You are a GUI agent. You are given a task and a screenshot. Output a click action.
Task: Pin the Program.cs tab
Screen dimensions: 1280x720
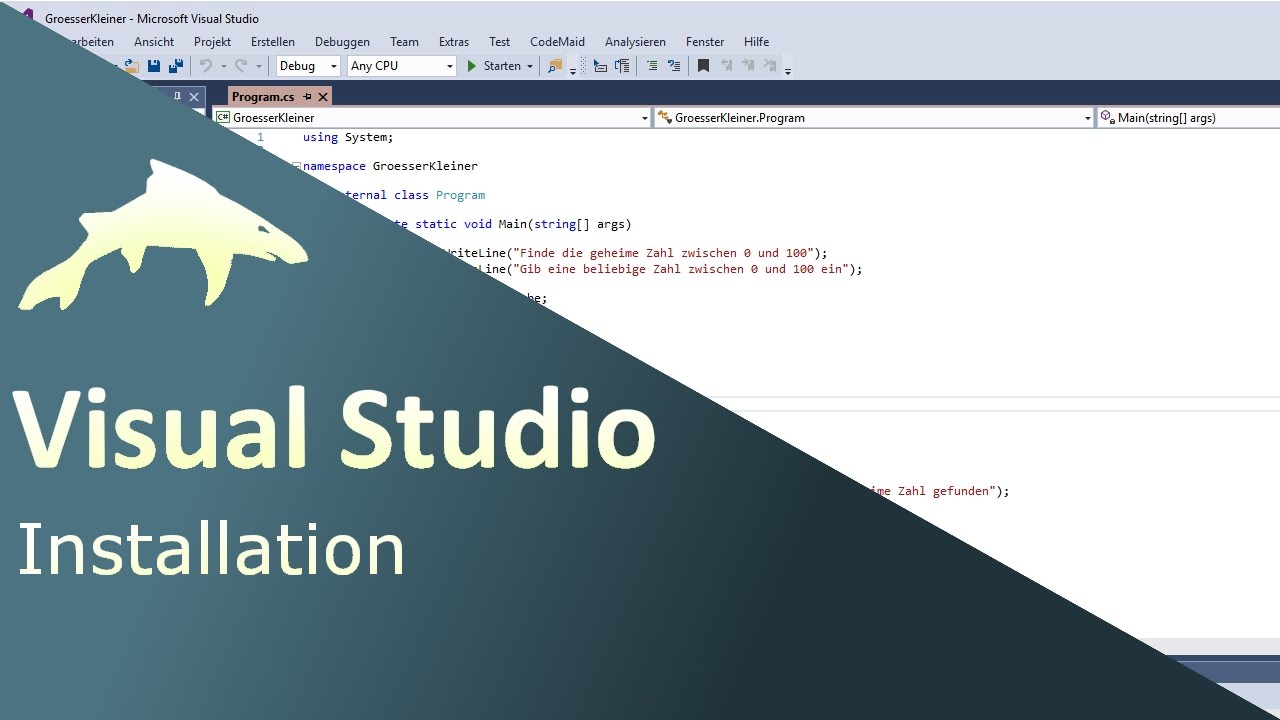[308, 96]
